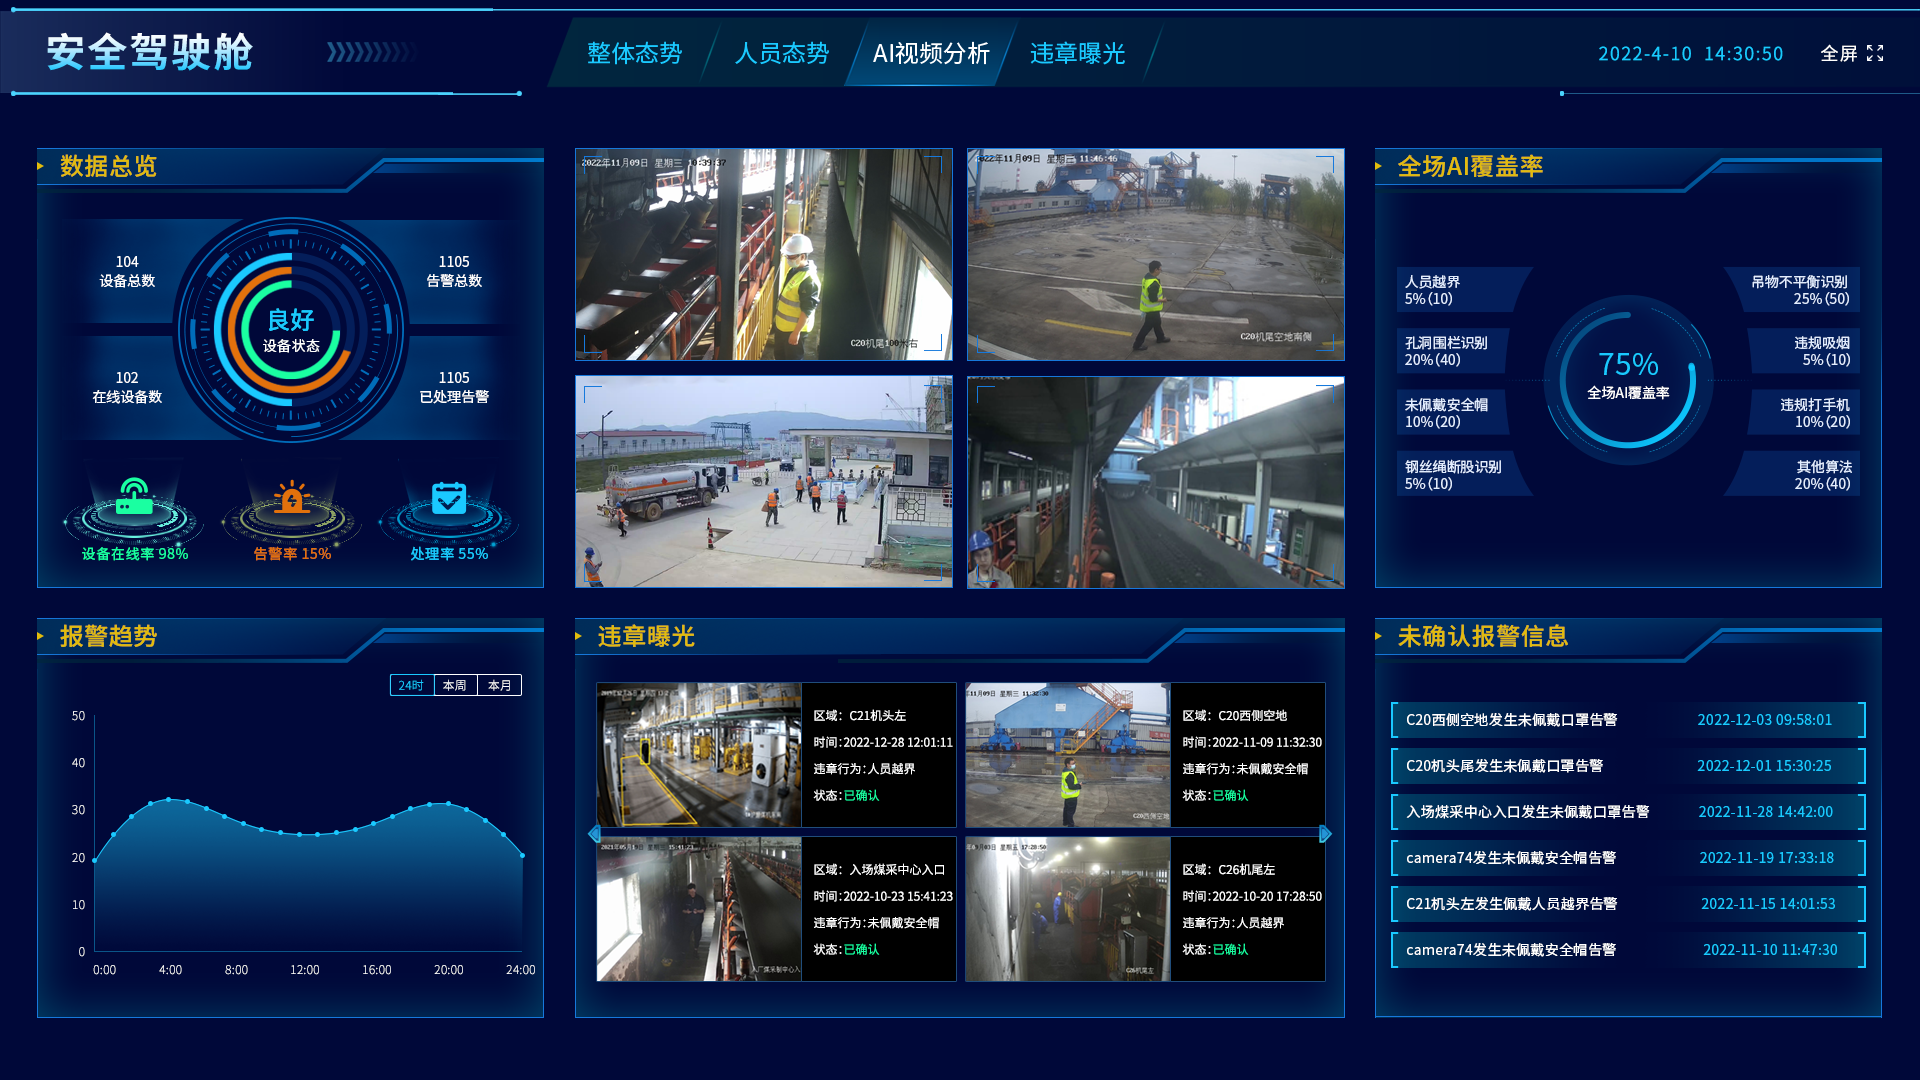The image size is (1920, 1080).
Task: Click the right carousel arrow in 违章曝光
Action: (1327, 832)
